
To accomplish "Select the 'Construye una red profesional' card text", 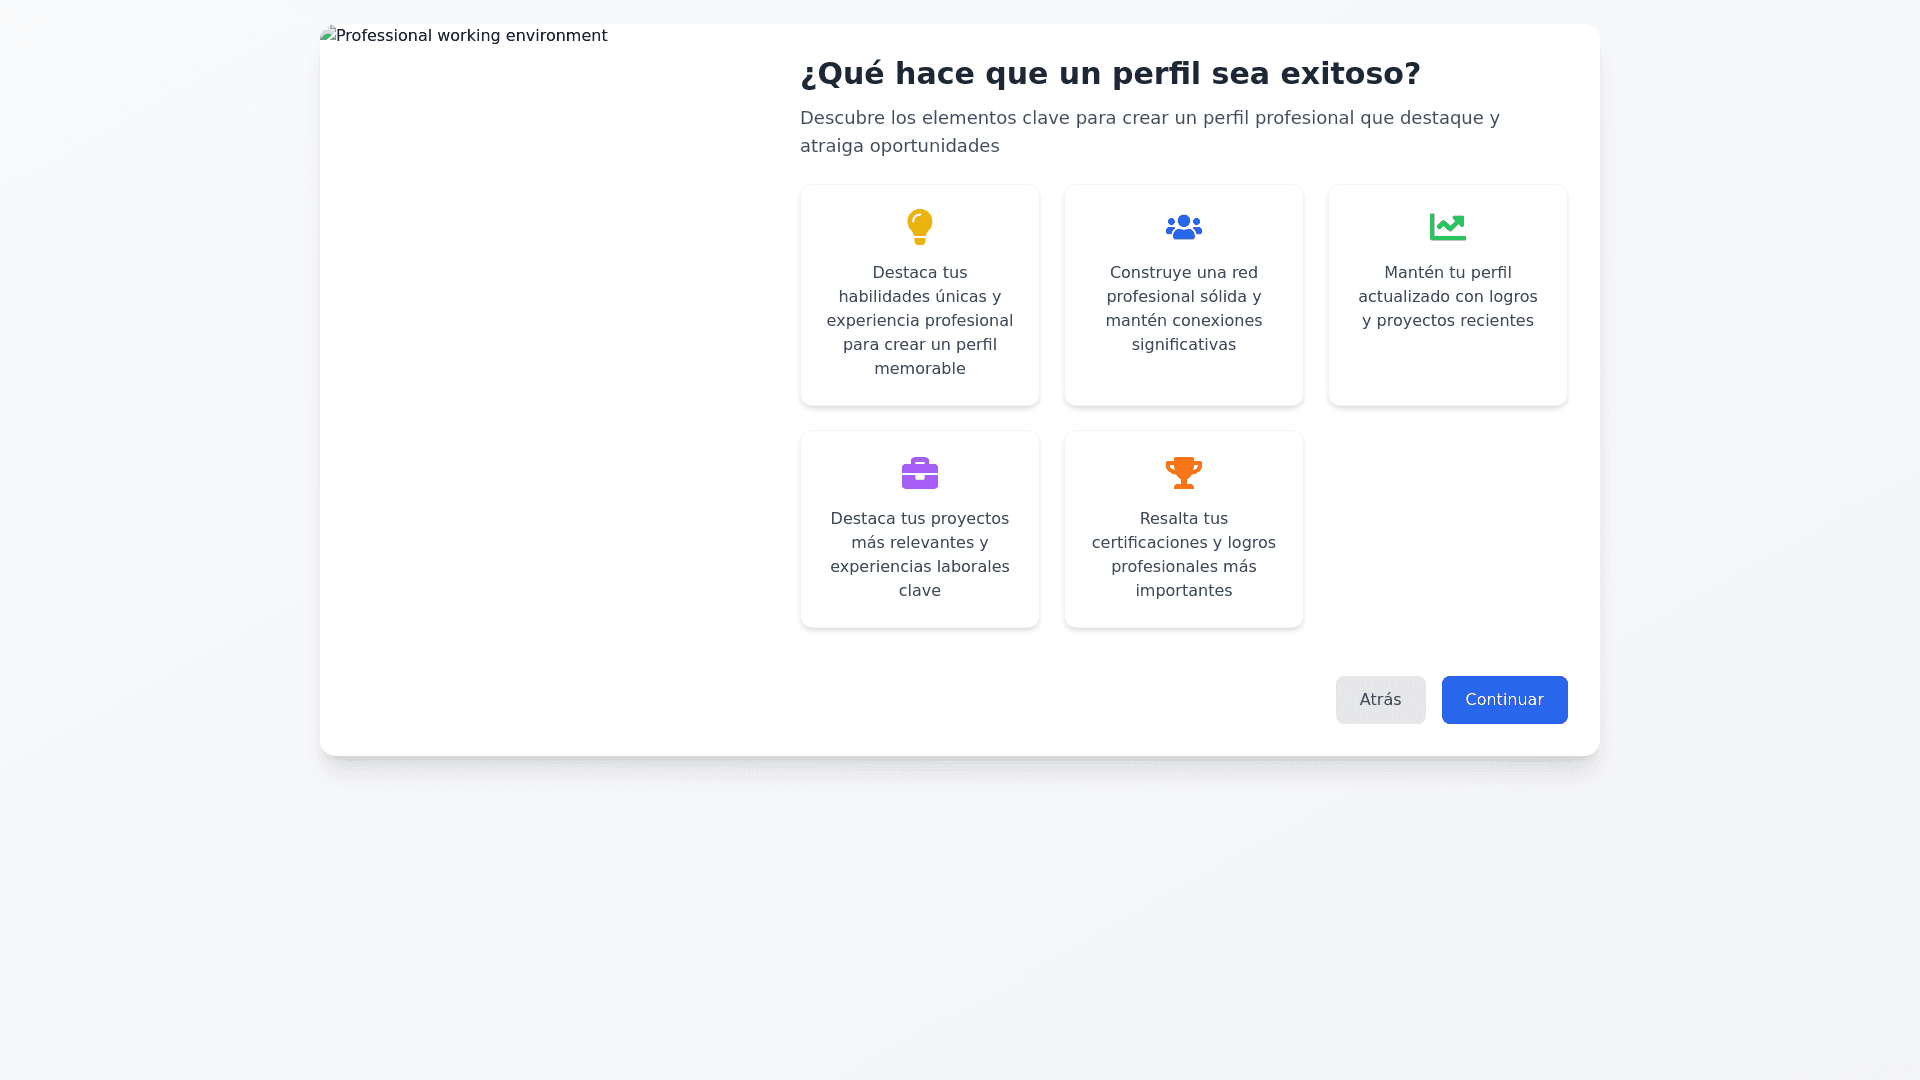I will click(x=1183, y=308).
